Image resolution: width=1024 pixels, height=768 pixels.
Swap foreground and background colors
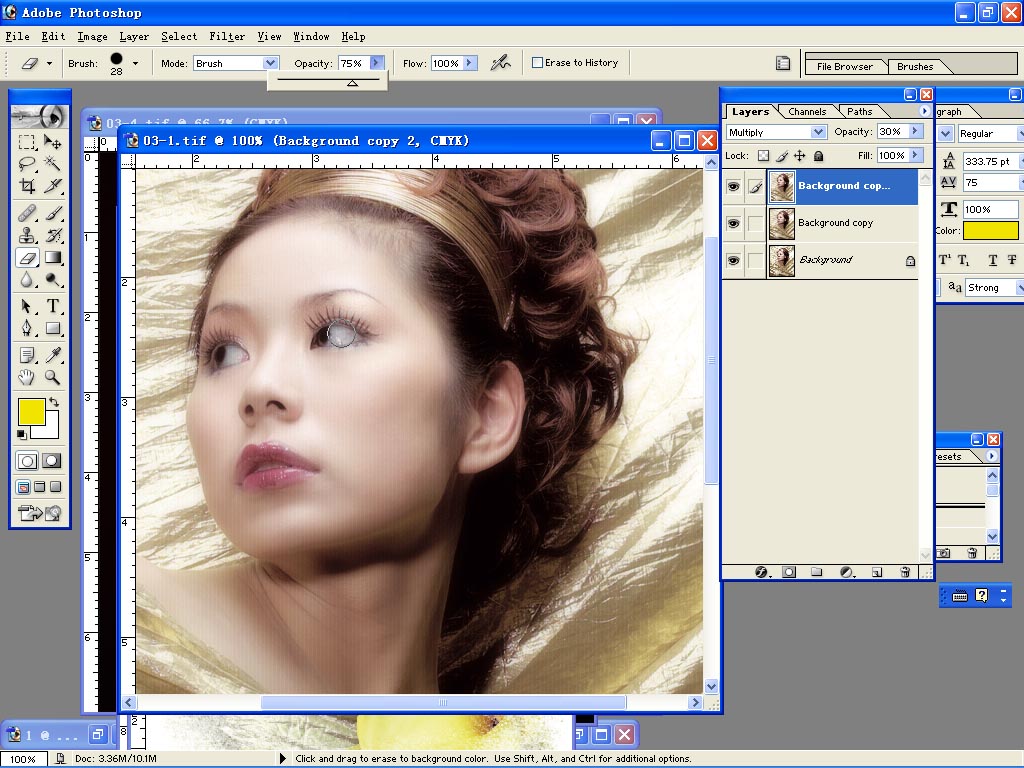click(x=54, y=402)
